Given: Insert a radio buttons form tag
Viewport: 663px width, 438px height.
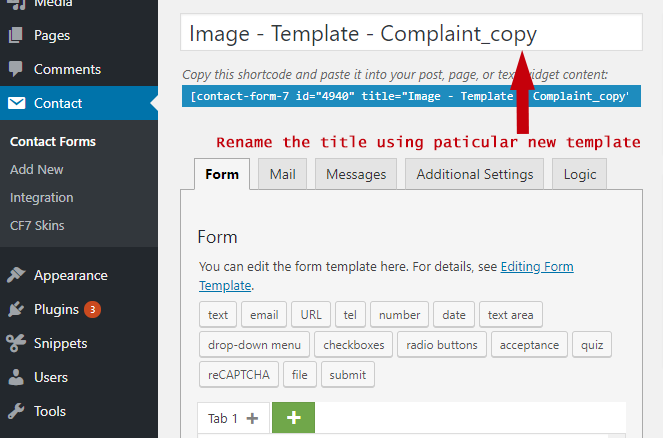Looking at the screenshot, I should click(442, 345).
